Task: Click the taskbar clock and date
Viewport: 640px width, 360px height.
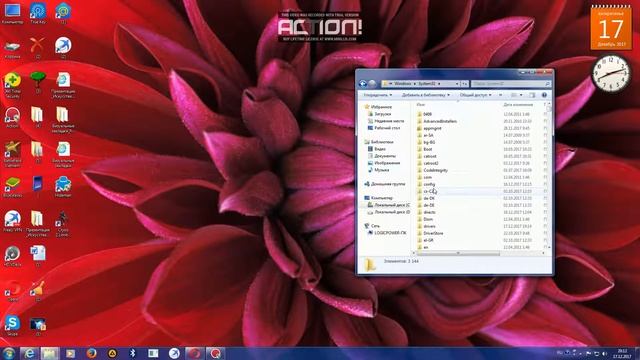Action: [x=622, y=353]
